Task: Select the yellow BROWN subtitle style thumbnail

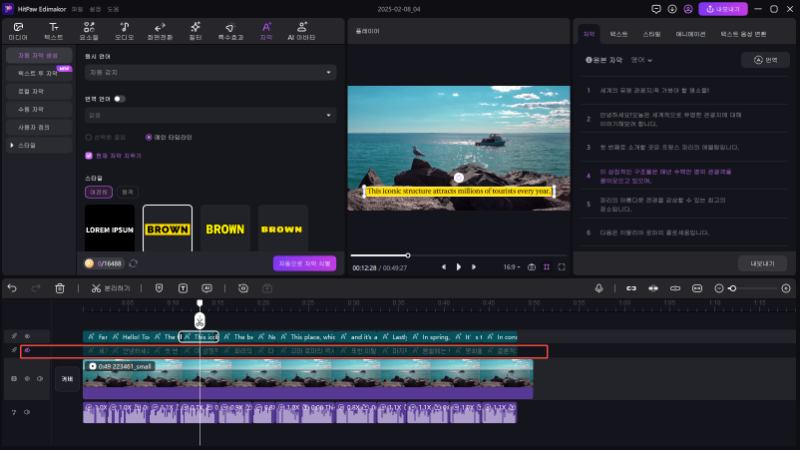Action: tap(225, 228)
